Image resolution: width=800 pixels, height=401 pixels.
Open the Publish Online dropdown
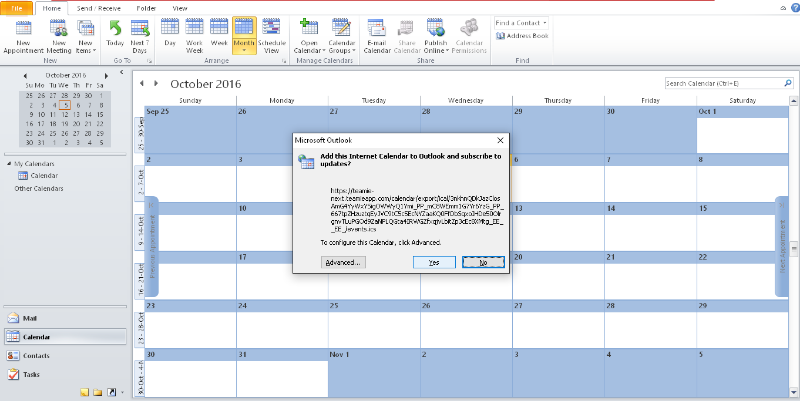tap(436, 36)
